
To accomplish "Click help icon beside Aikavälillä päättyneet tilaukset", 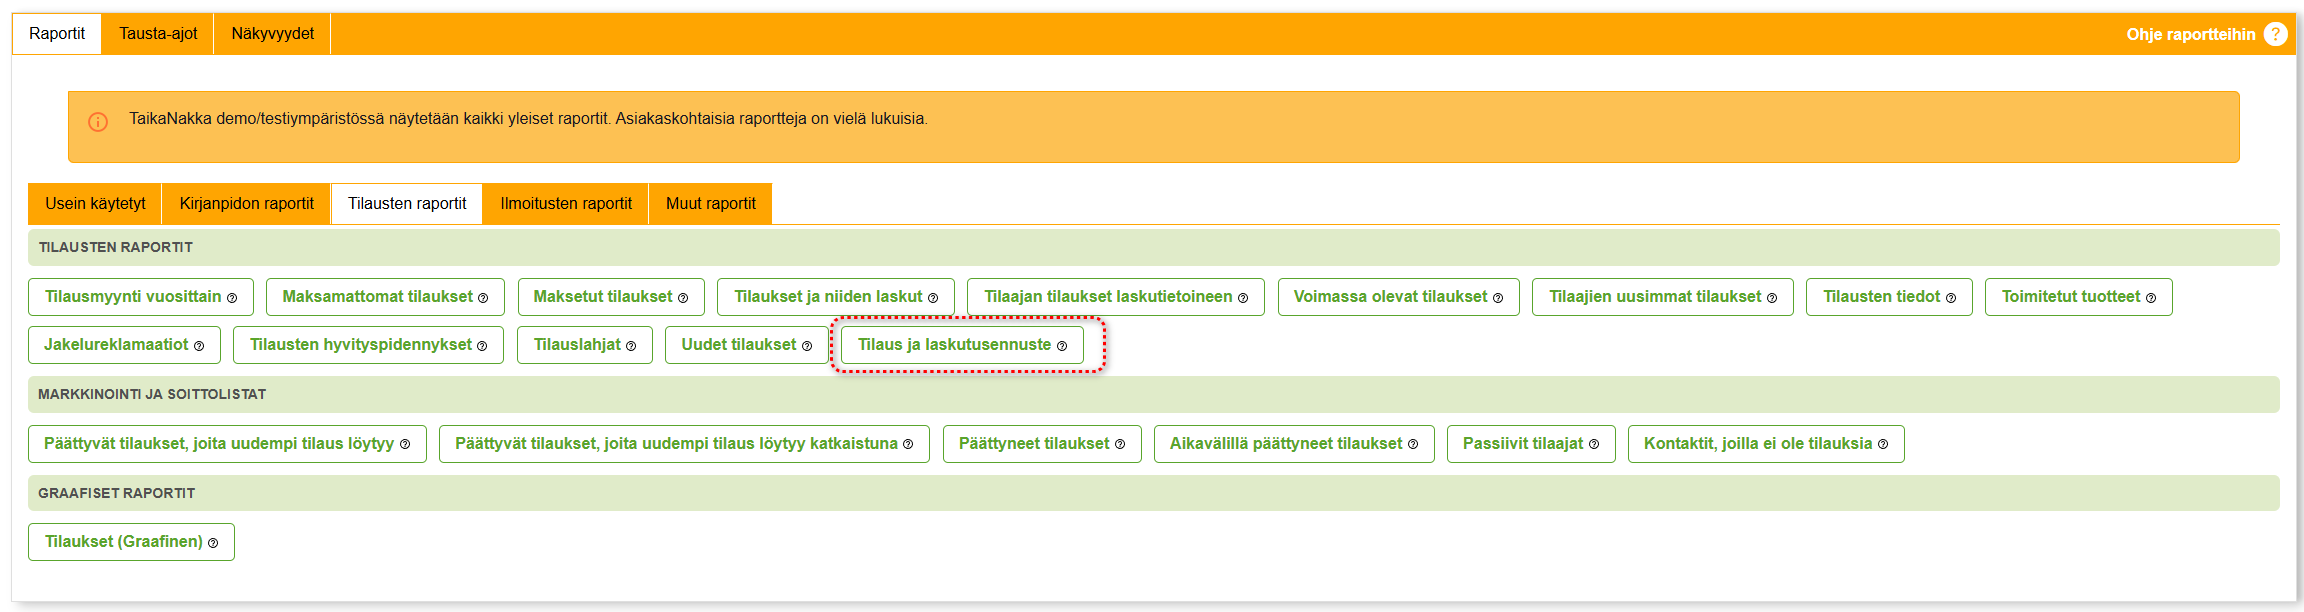I will click(x=1413, y=445).
